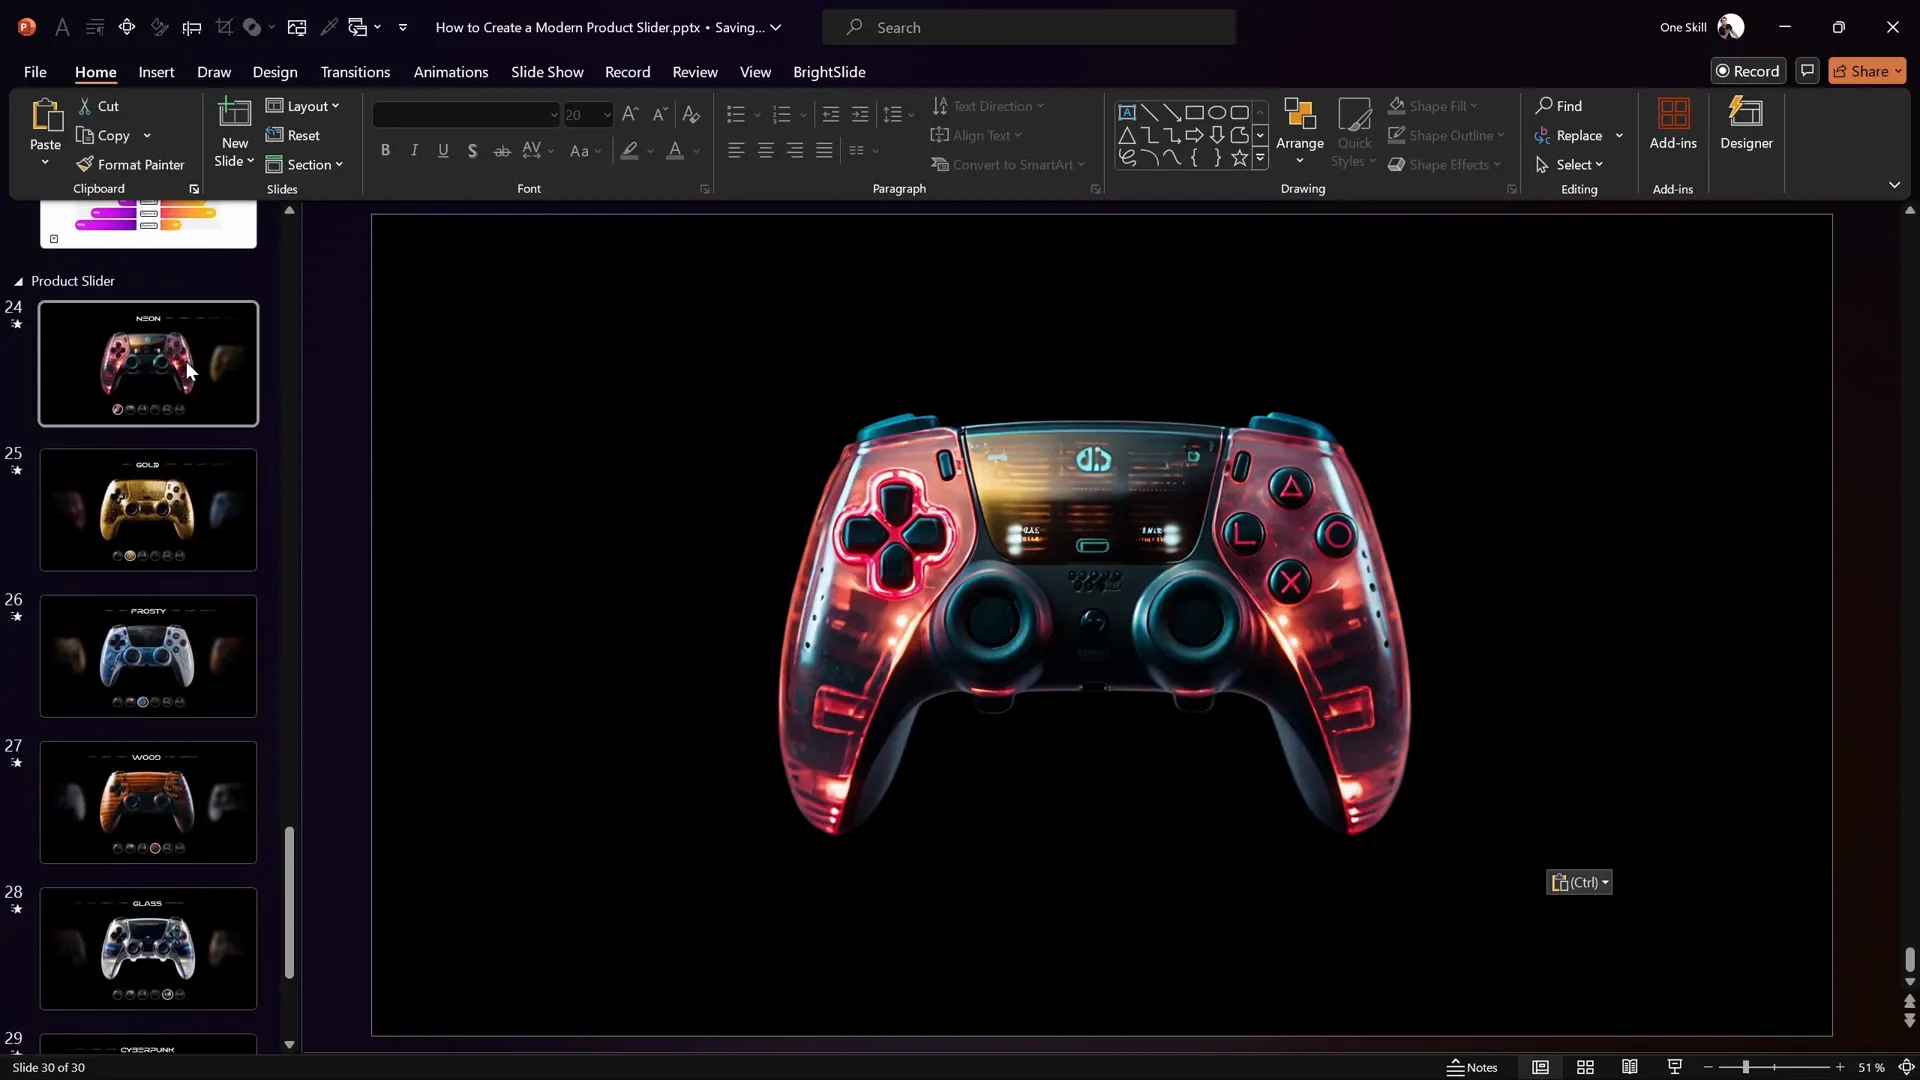Toggle Bold formatting
1920x1080 pixels.
coord(385,150)
